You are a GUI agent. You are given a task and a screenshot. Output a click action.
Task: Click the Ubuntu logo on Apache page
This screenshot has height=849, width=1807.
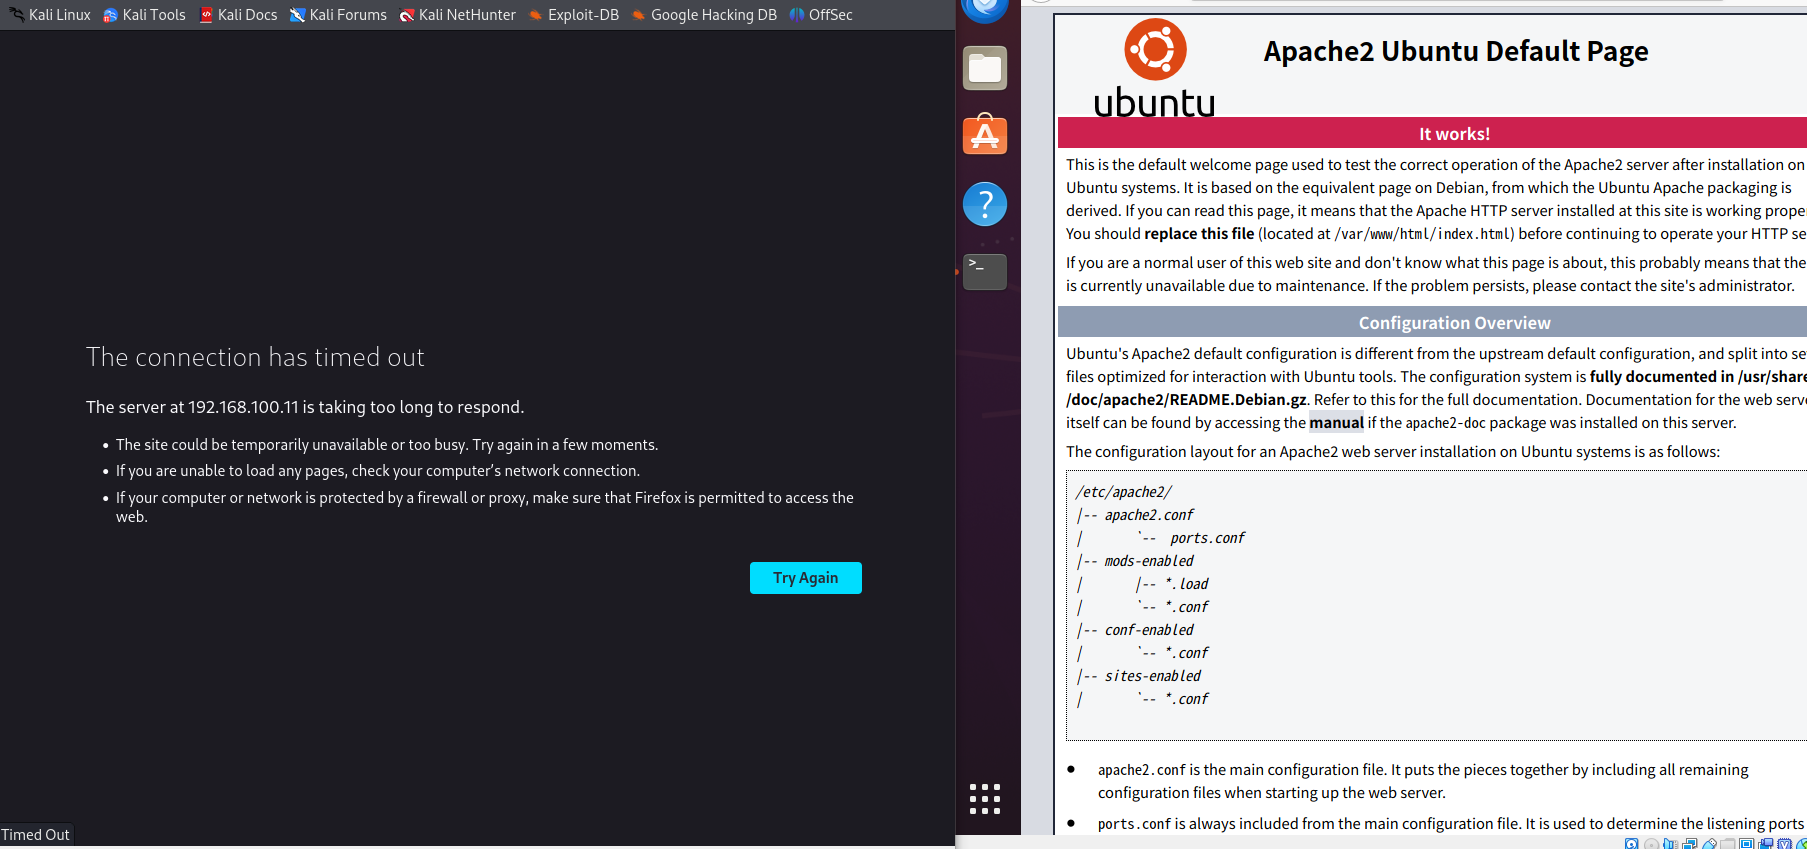(1155, 68)
